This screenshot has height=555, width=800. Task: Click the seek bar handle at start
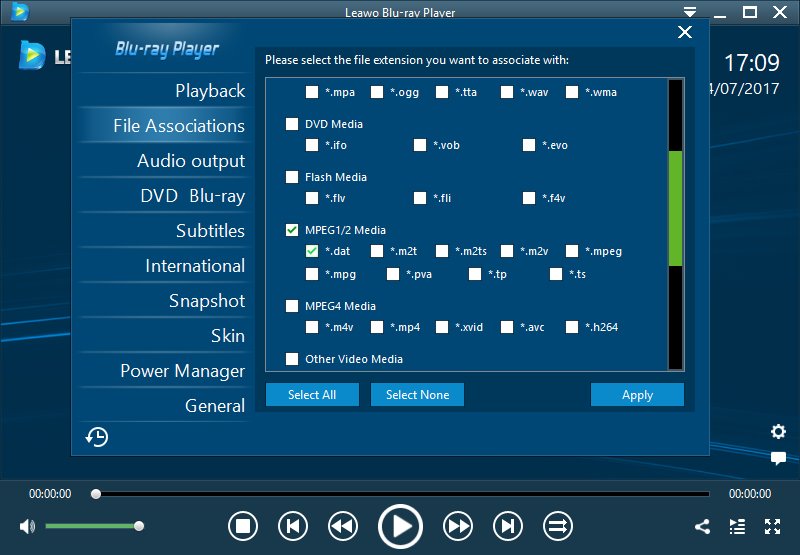[x=96, y=494]
